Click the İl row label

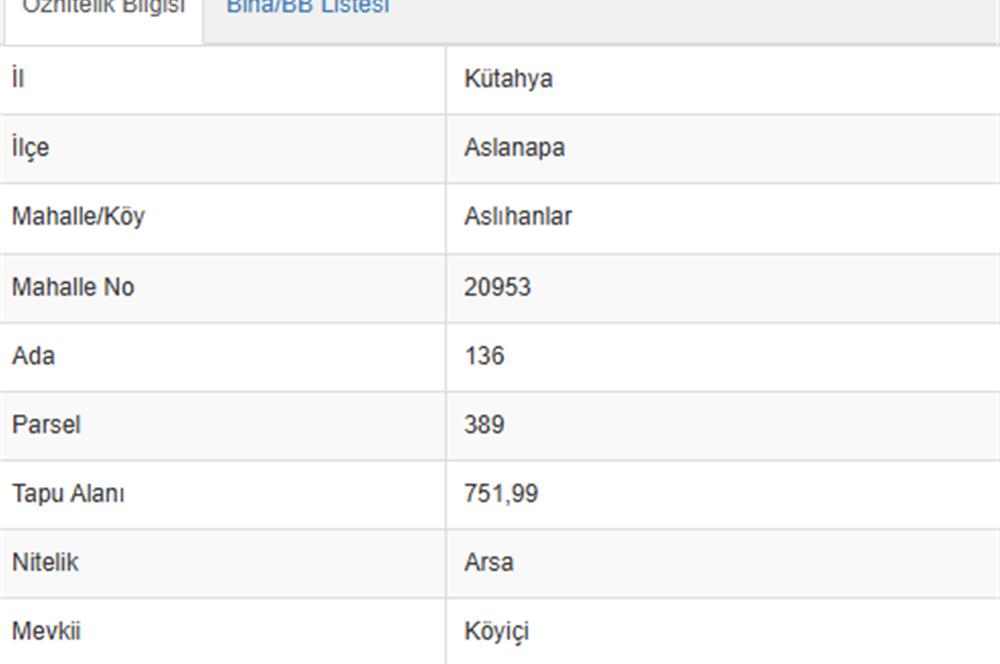click(16, 77)
